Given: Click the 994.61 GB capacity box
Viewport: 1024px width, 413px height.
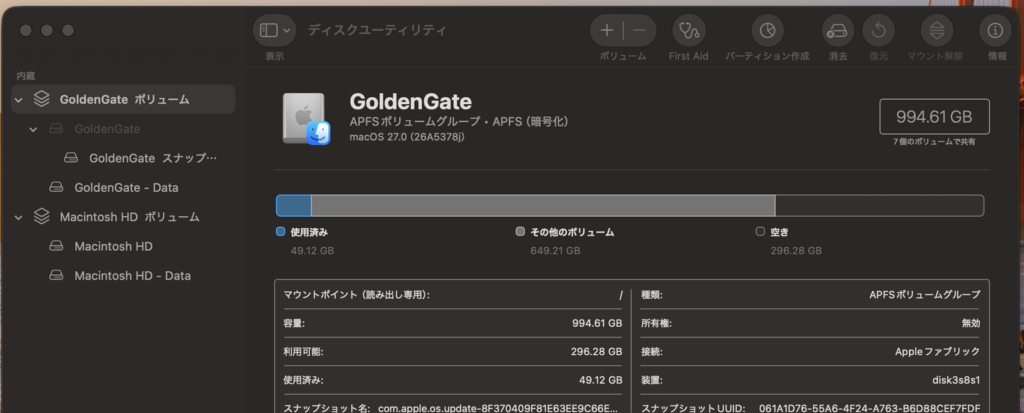Looking at the screenshot, I should tap(935, 117).
